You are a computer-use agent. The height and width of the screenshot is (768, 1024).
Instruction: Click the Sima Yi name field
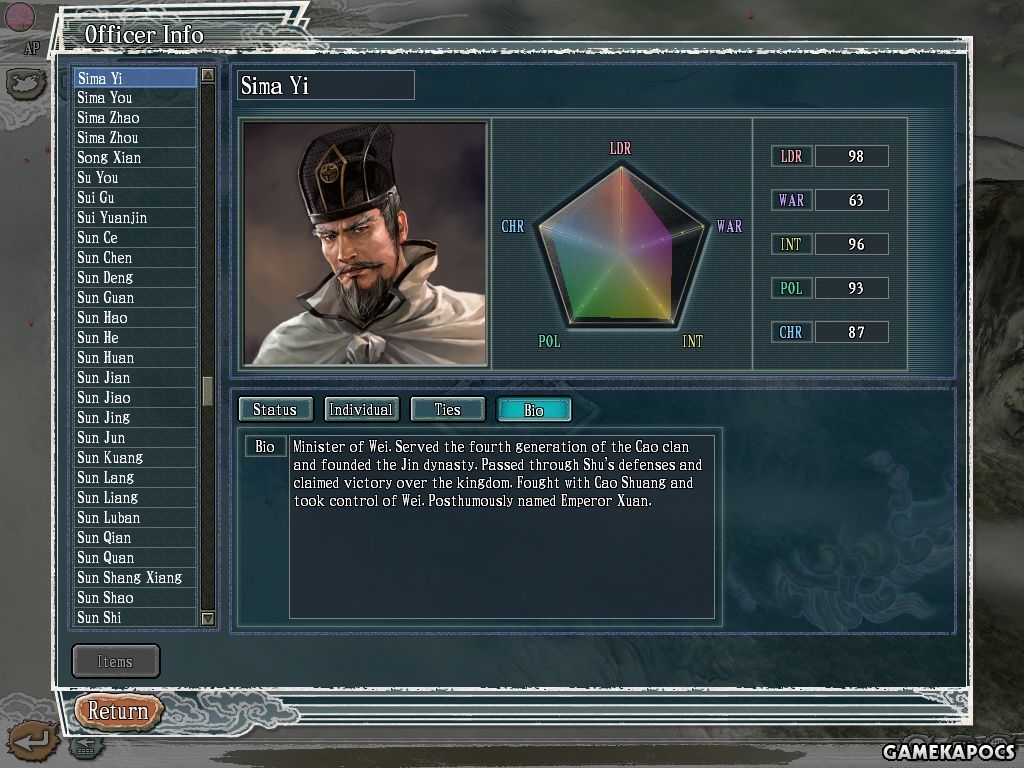(x=326, y=86)
